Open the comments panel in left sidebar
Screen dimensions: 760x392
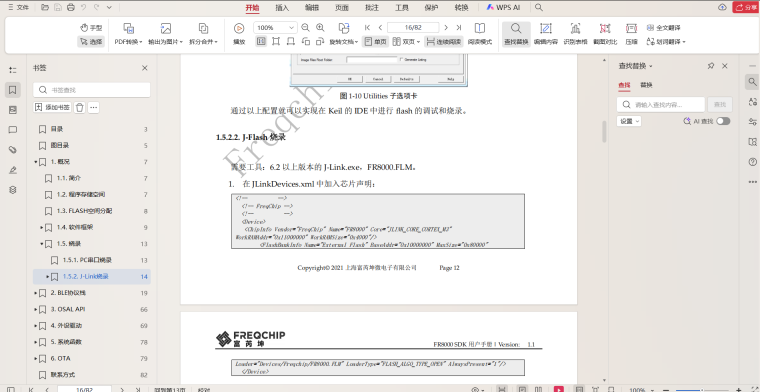click(x=13, y=130)
